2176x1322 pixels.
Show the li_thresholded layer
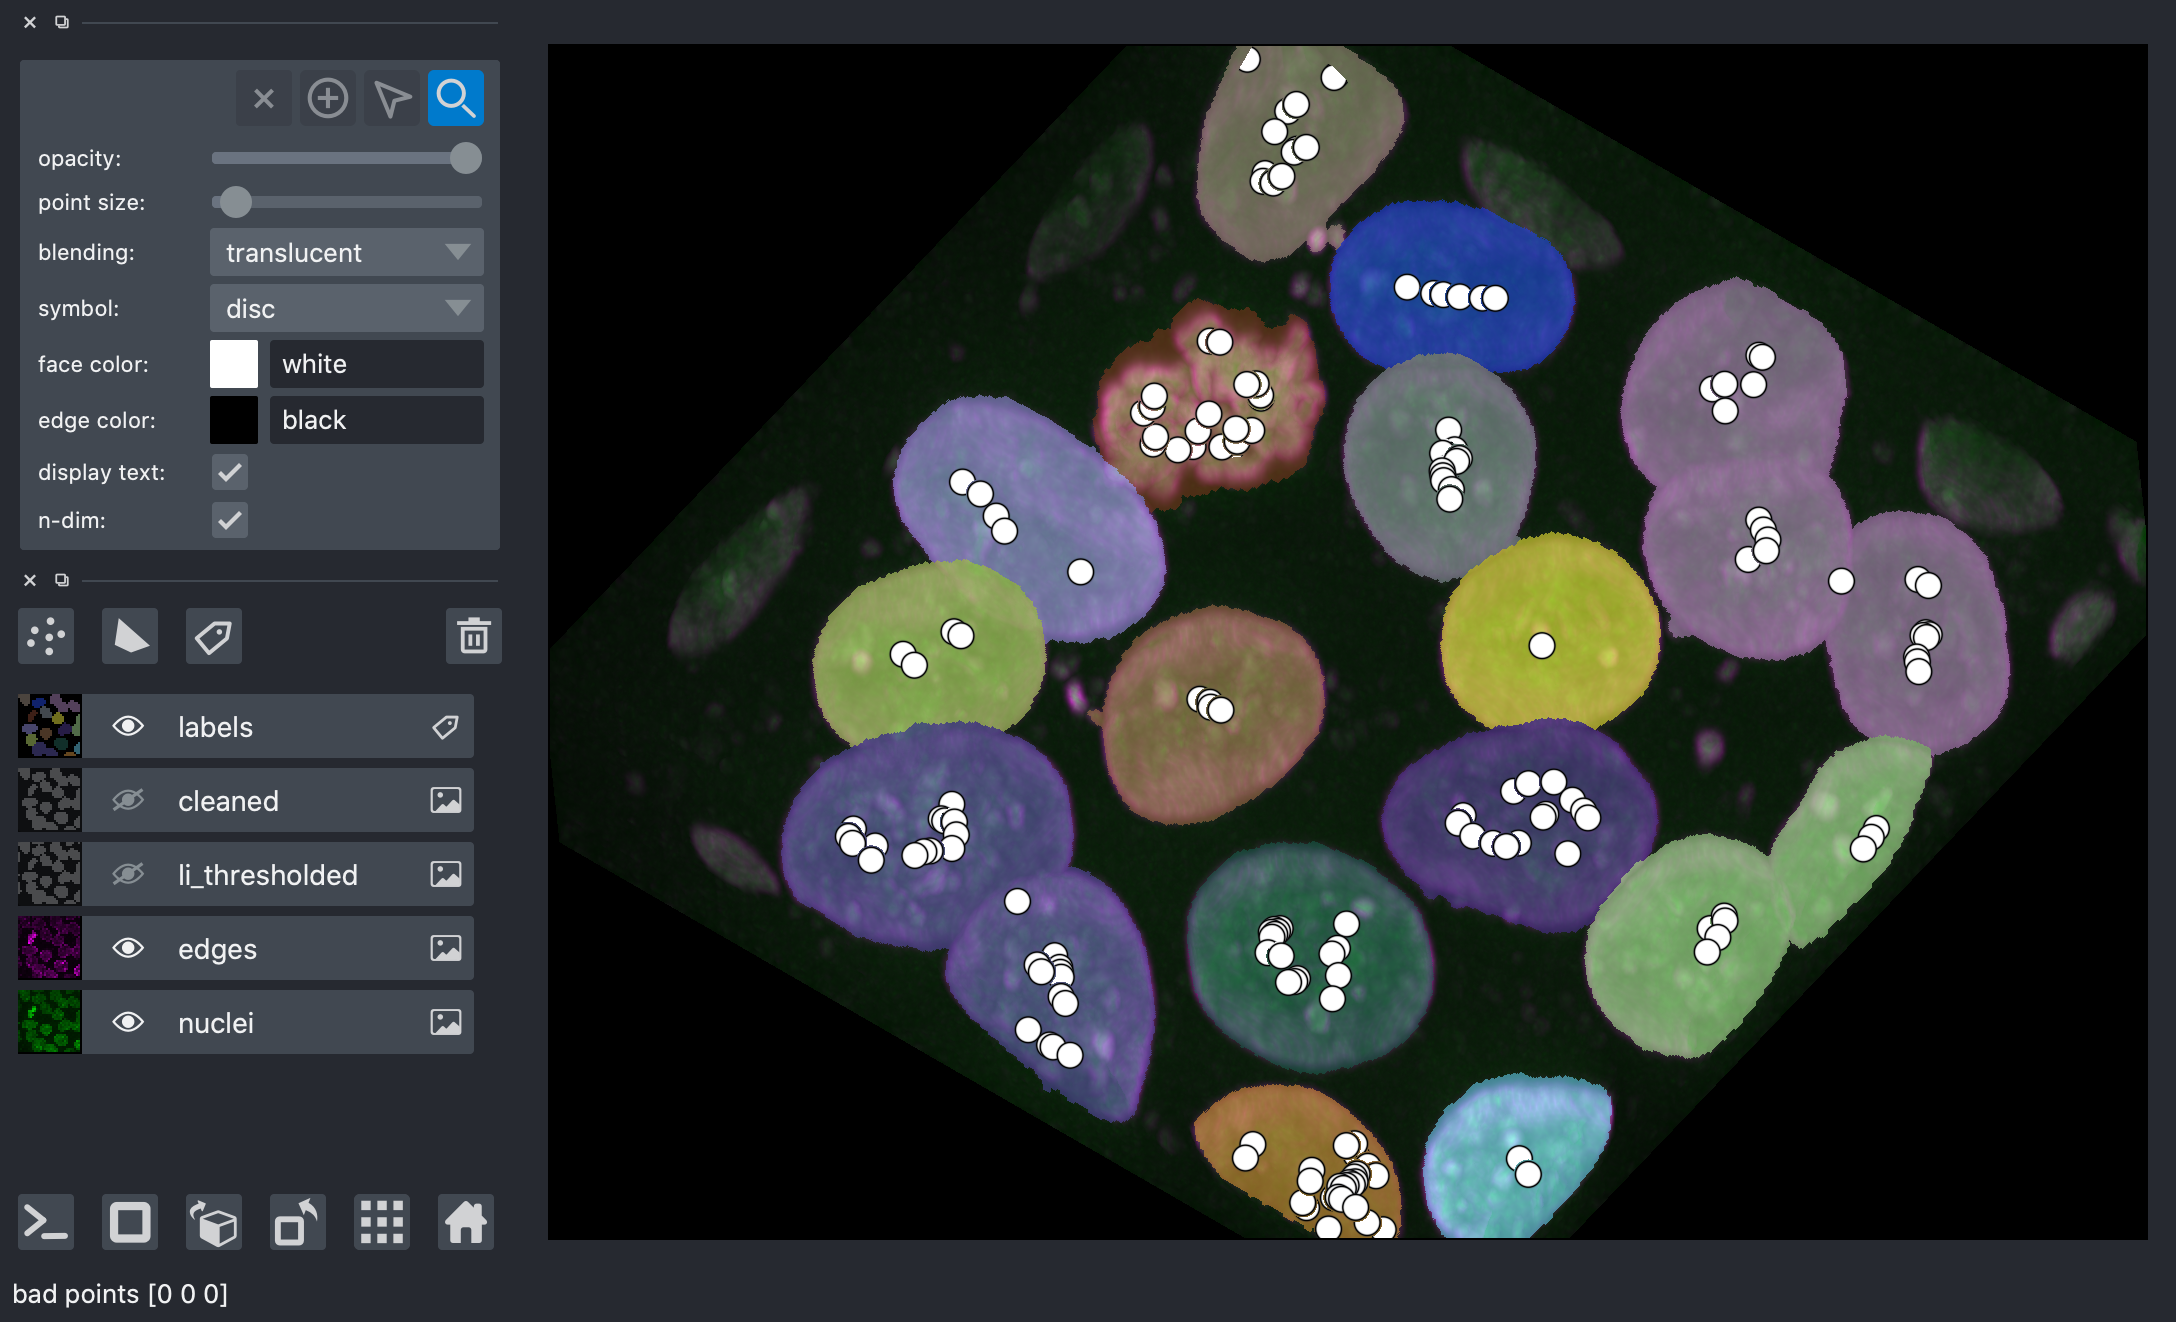pyautogui.click(x=128, y=875)
